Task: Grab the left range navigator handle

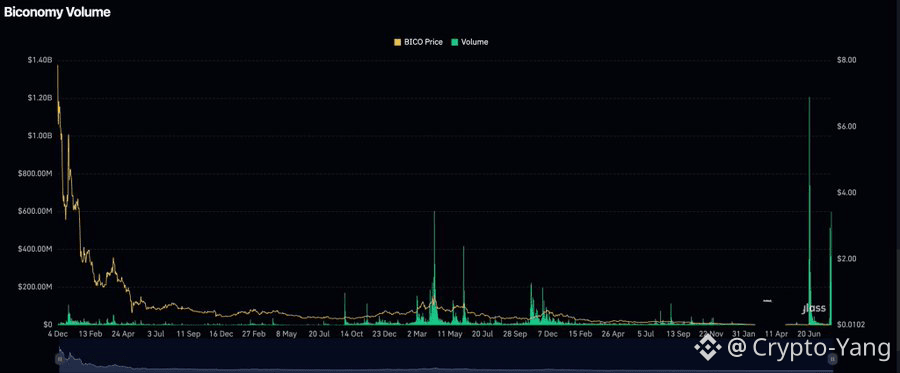Action: 59,359
